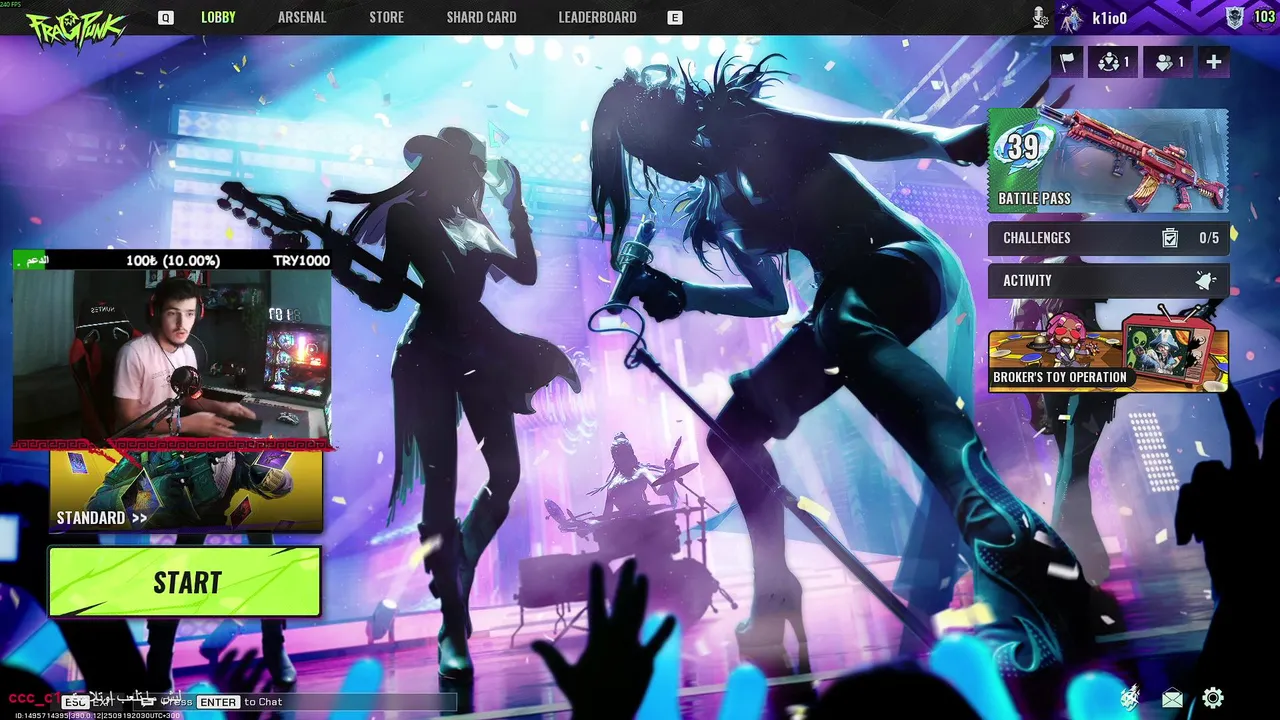Click the flag icon button
Image resolution: width=1280 pixels, height=720 pixels.
point(1067,62)
